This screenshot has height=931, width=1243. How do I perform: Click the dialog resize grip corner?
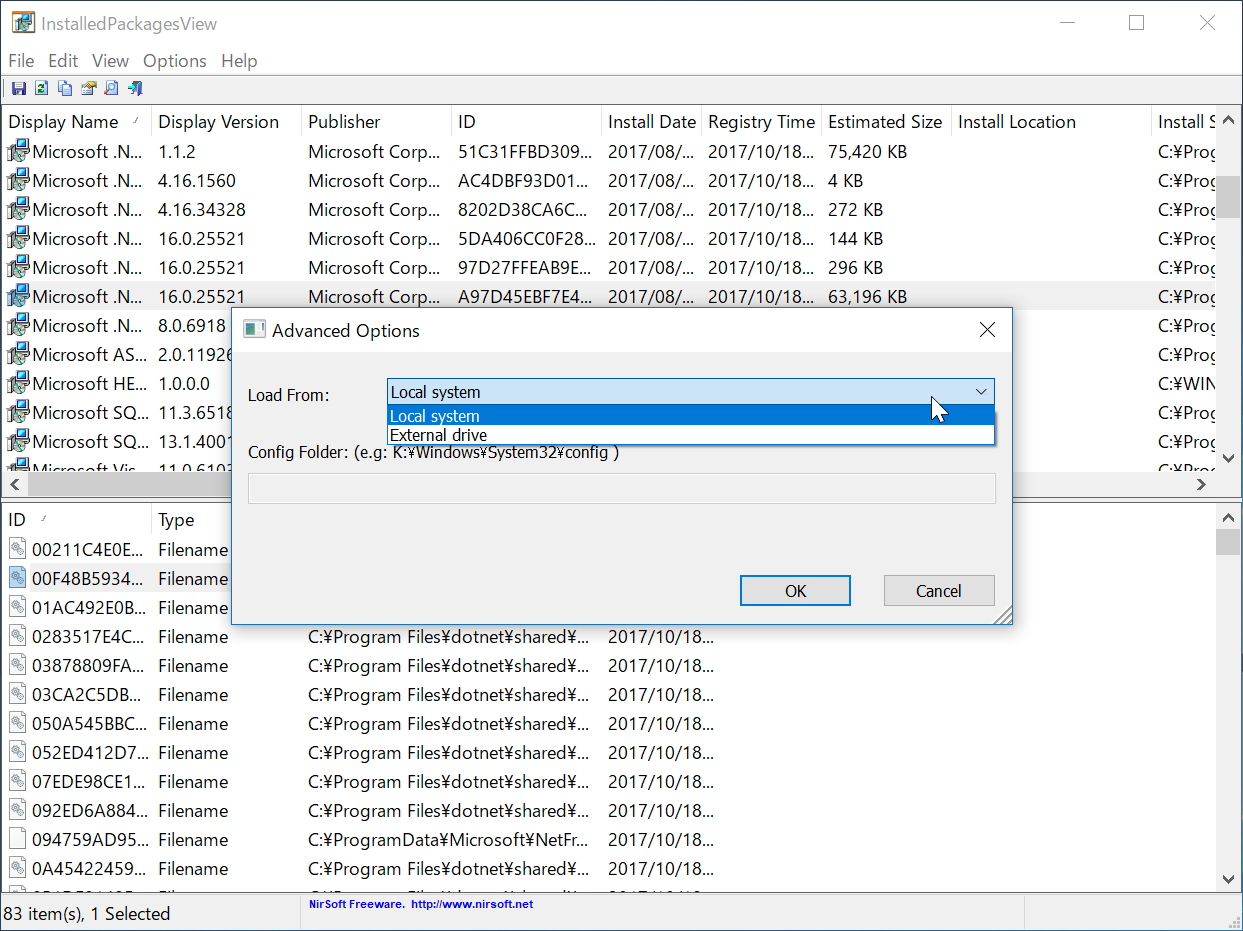(1002, 615)
